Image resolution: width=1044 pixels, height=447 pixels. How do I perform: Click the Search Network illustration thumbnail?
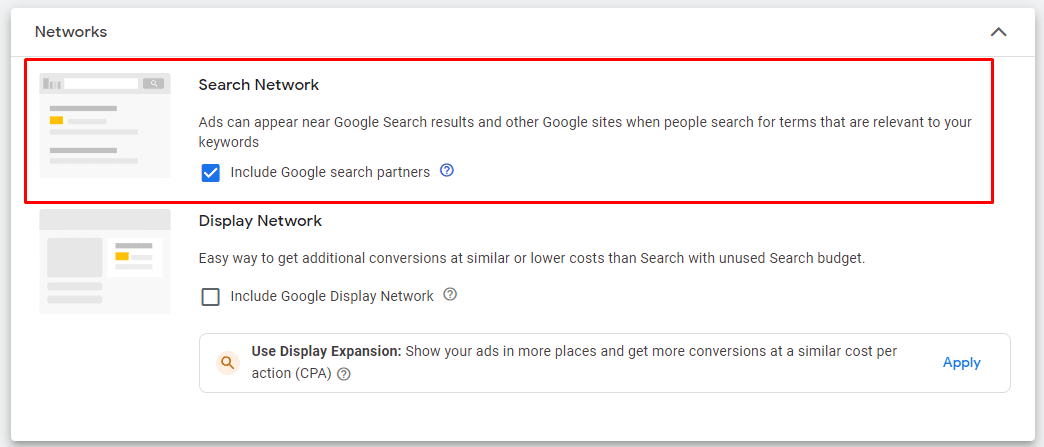tap(105, 125)
